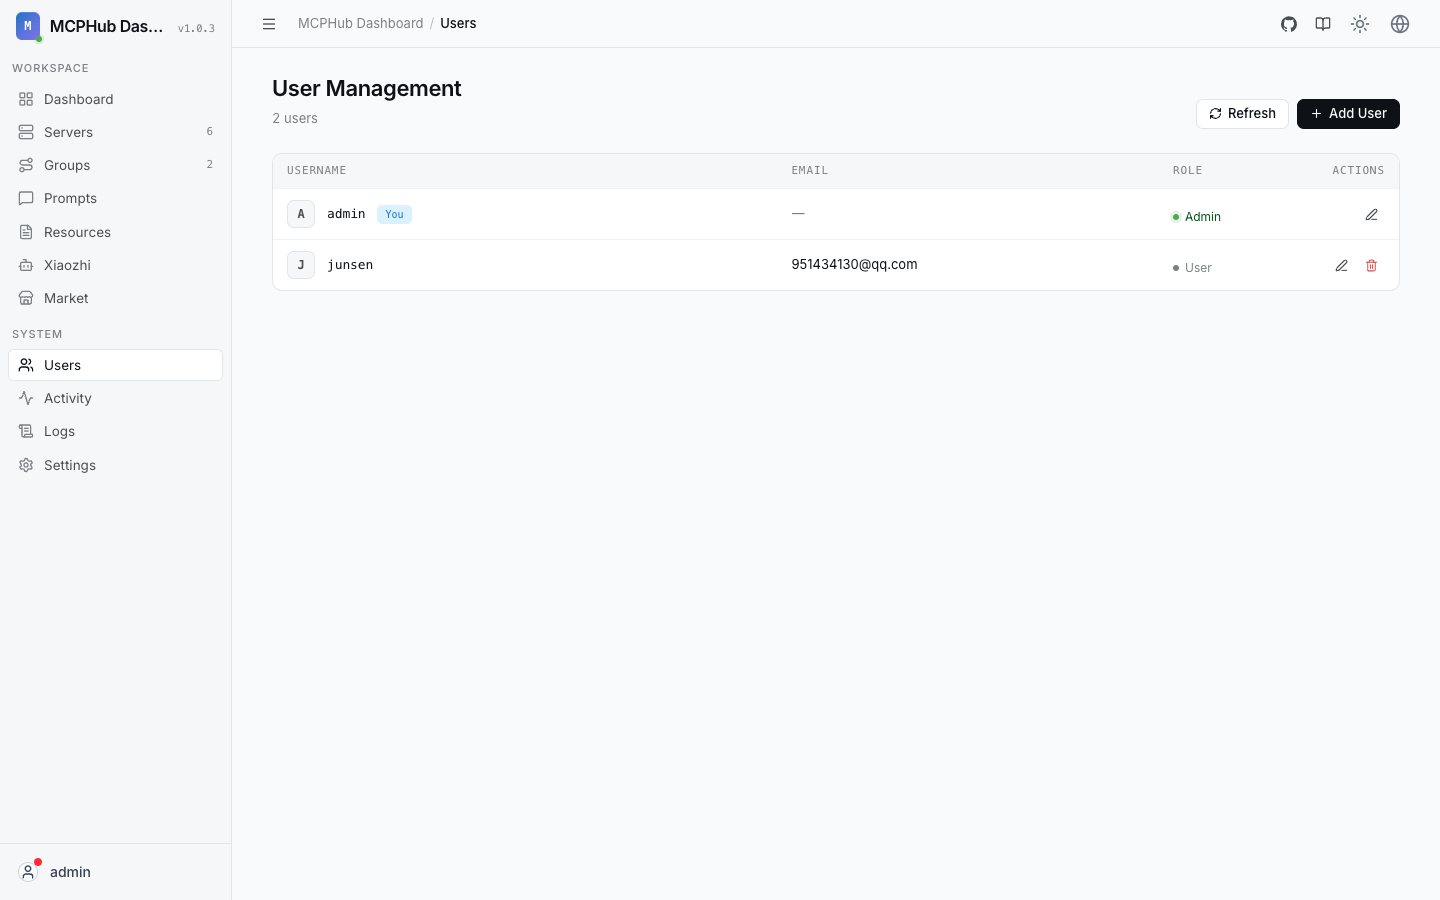
Task: Click MCPHub Dashboard breadcrumb link
Action: pos(360,23)
